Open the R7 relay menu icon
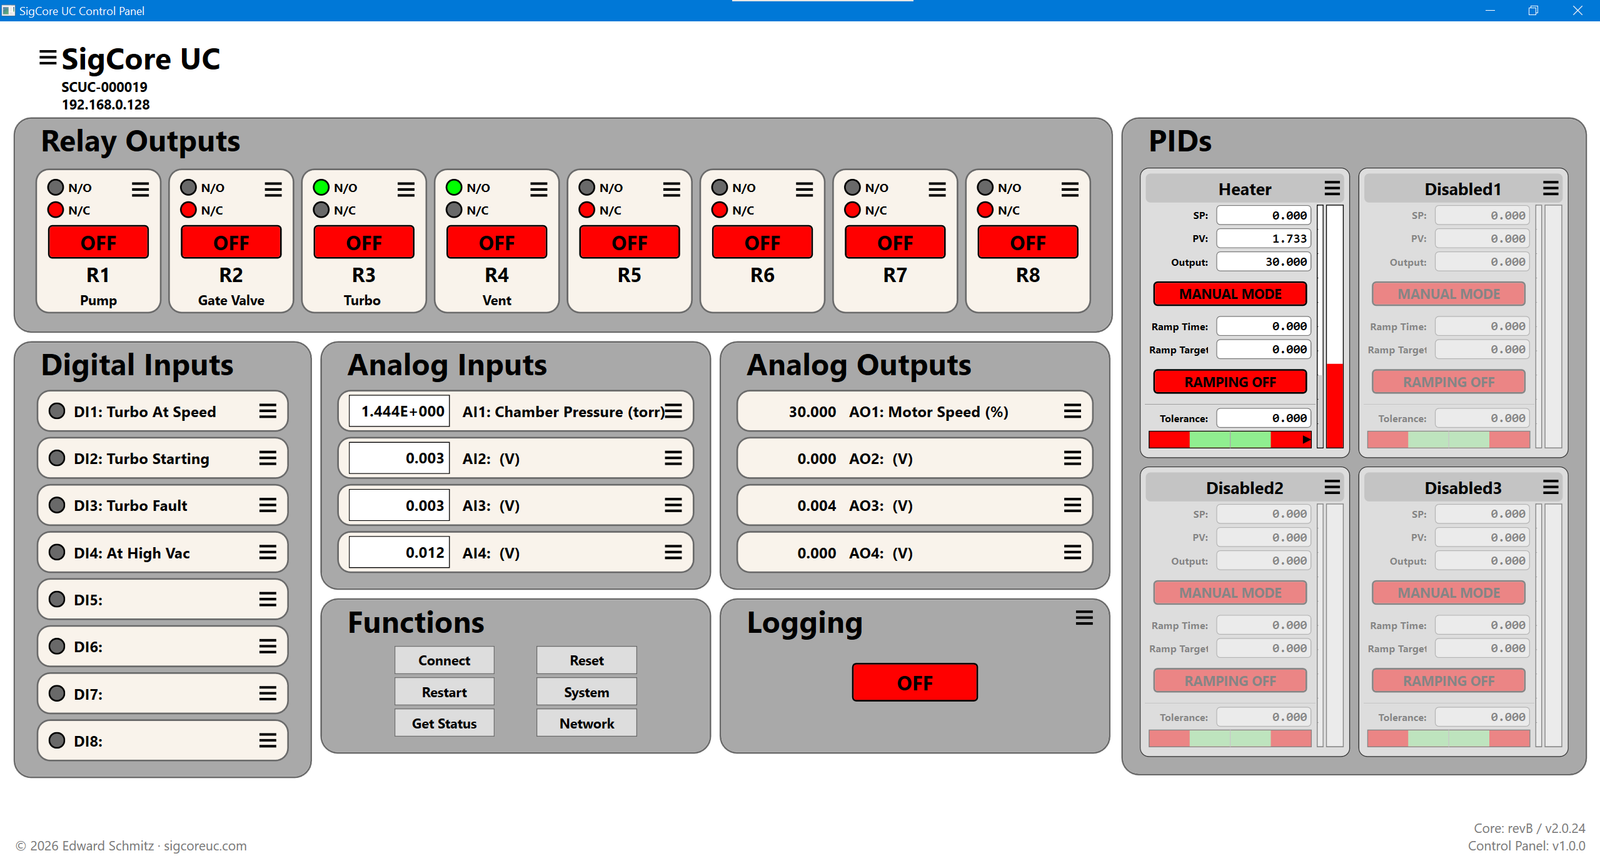Screen dimensions: 1600x863 point(937,189)
